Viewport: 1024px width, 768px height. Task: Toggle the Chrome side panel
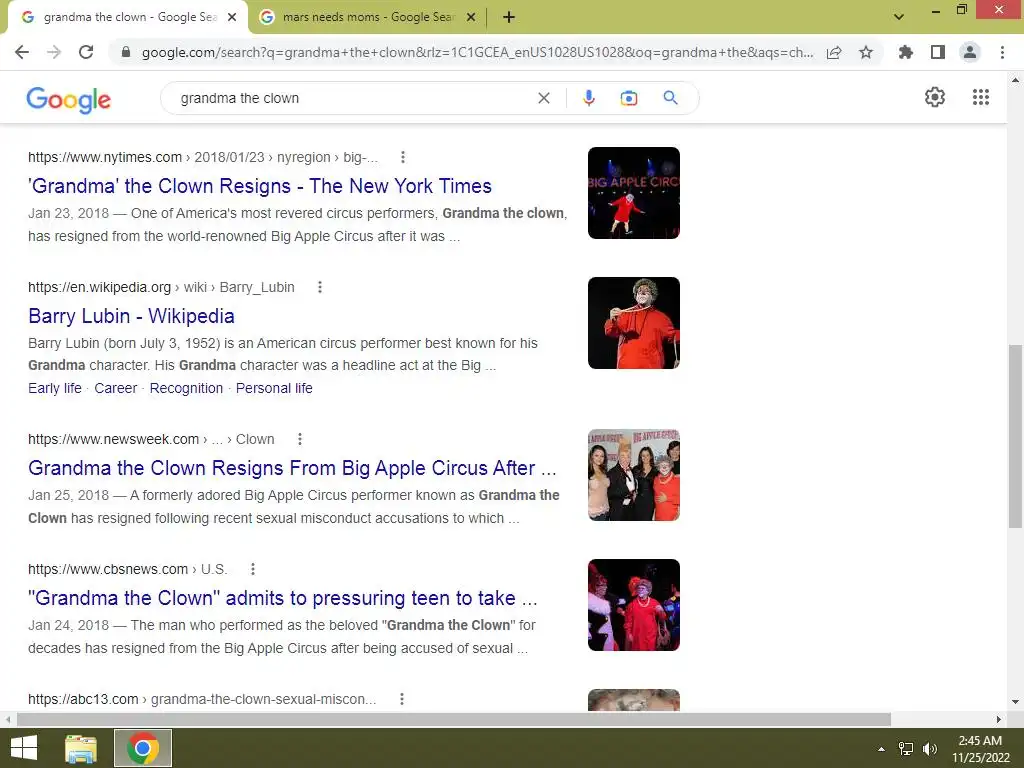[938, 52]
